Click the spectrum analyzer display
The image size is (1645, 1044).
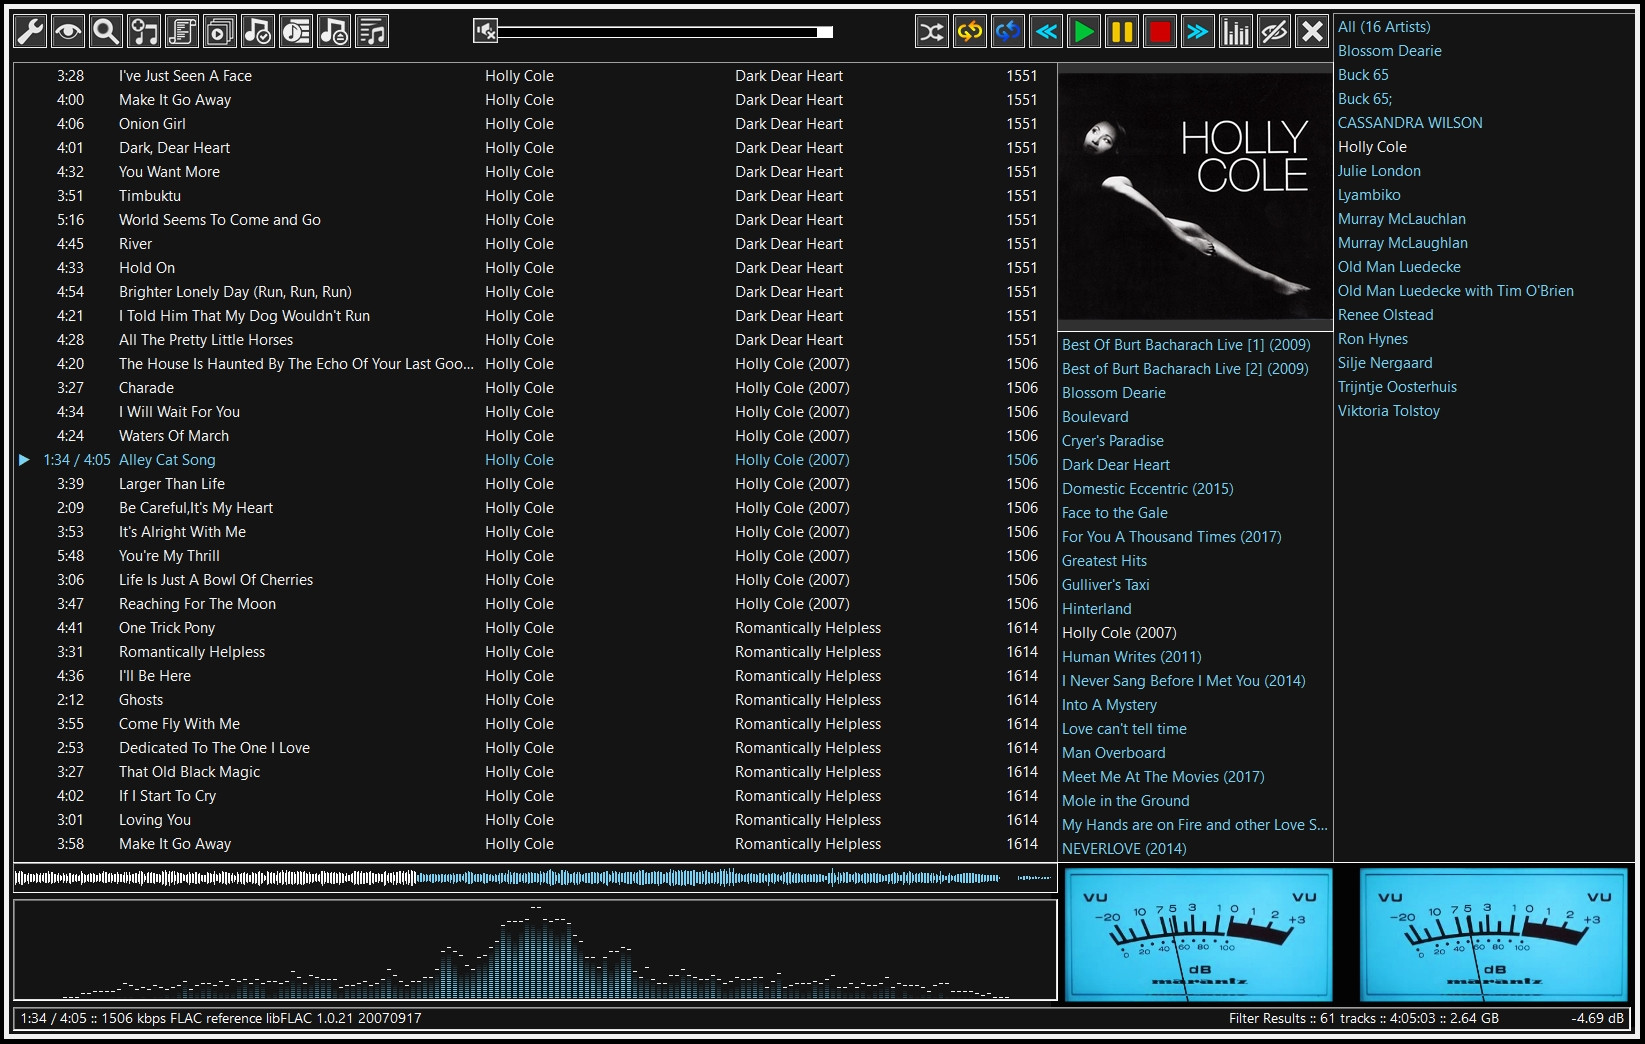click(x=535, y=949)
